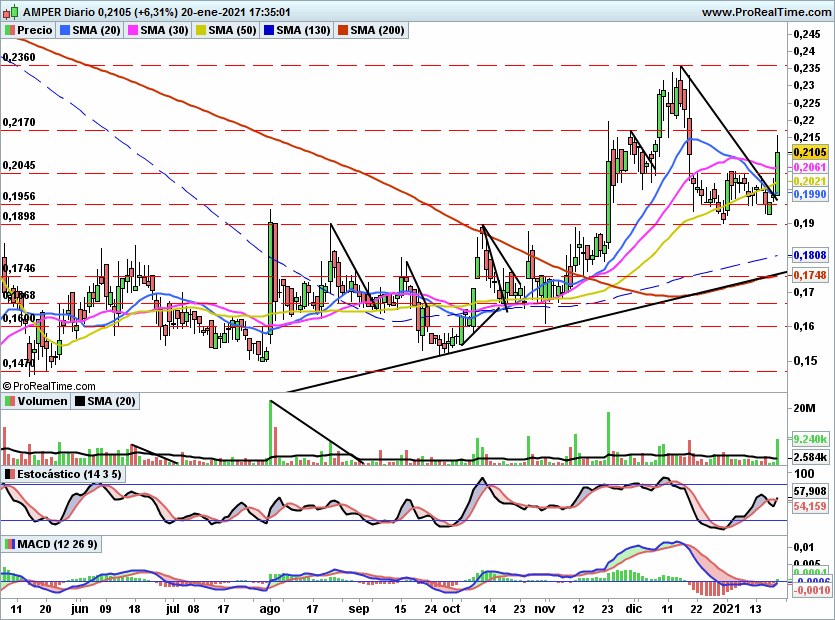Image resolution: width=835 pixels, height=620 pixels.
Task: Click the ago date axis label
Action: [x=270, y=609]
